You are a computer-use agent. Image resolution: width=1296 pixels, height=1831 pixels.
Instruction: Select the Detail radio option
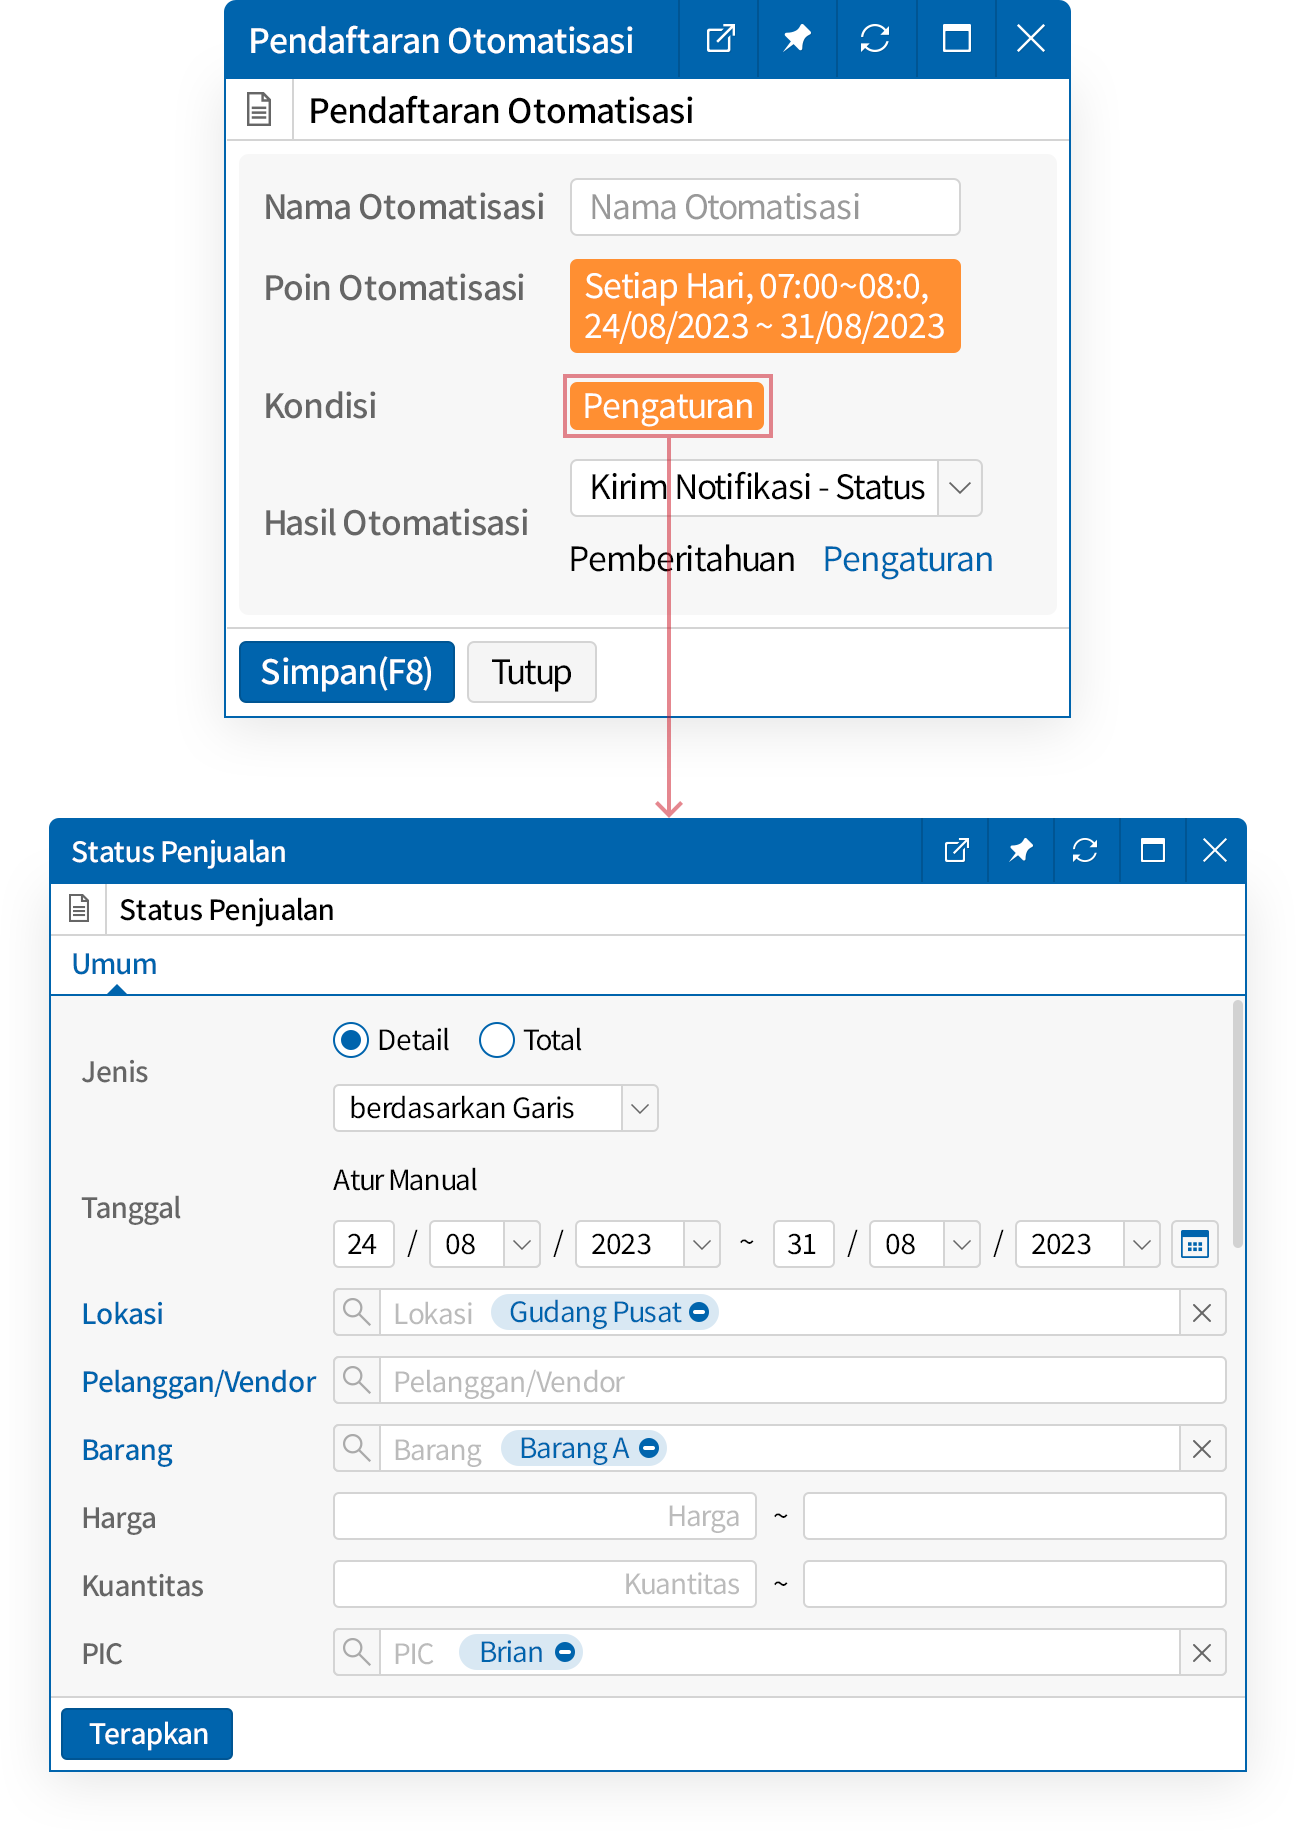(351, 1040)
